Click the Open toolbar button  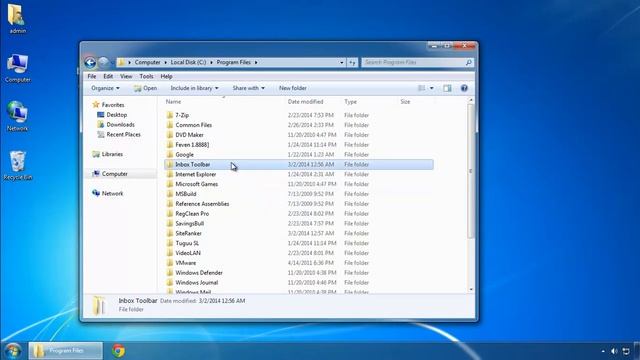tap(145, 88)
